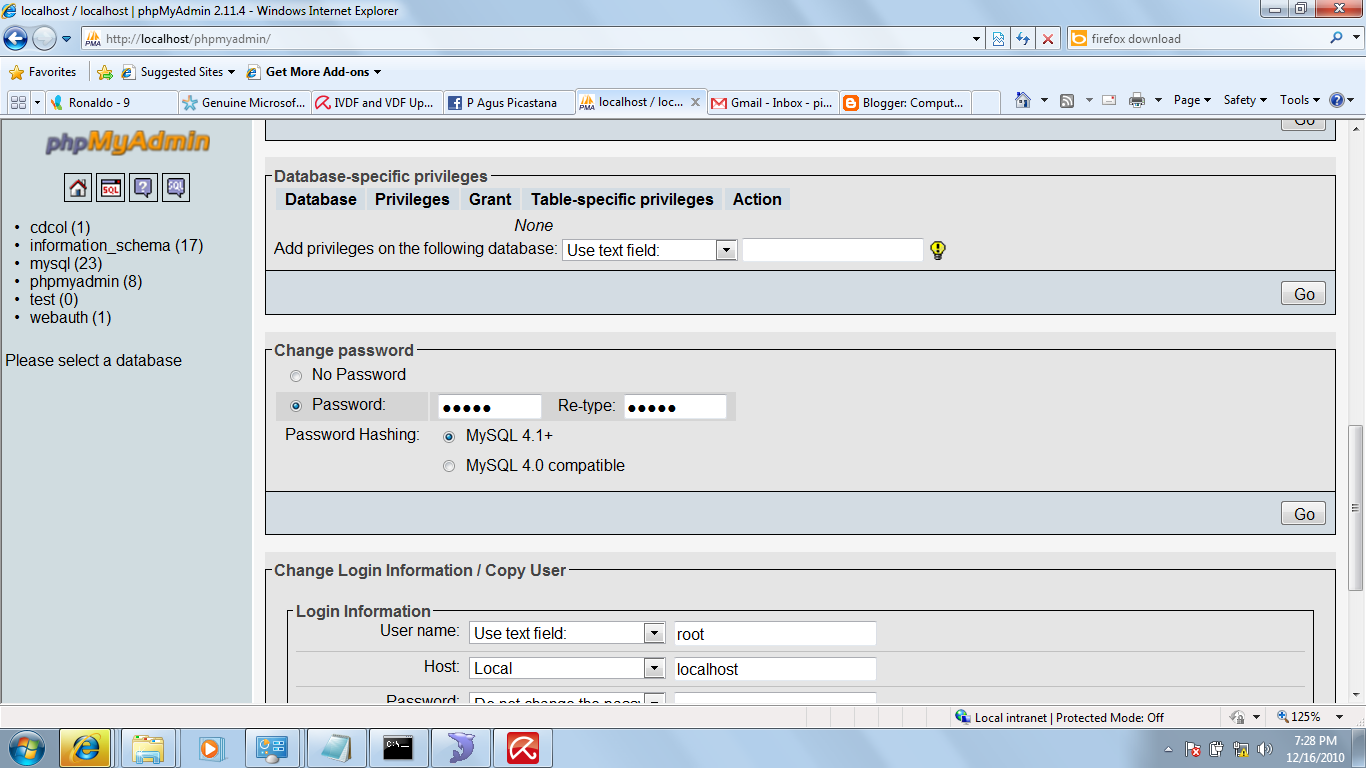Click the database name text field
The image size is (1366, 768).
833,250
